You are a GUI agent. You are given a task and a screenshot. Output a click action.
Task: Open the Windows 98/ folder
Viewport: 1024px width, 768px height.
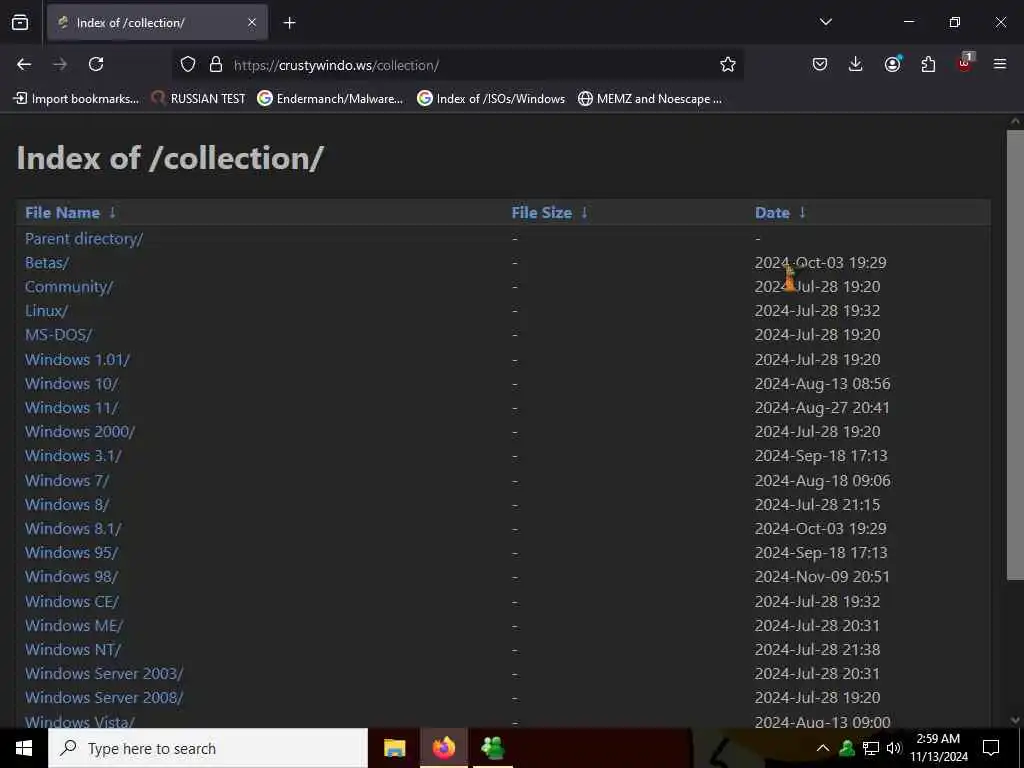(71, 577)
